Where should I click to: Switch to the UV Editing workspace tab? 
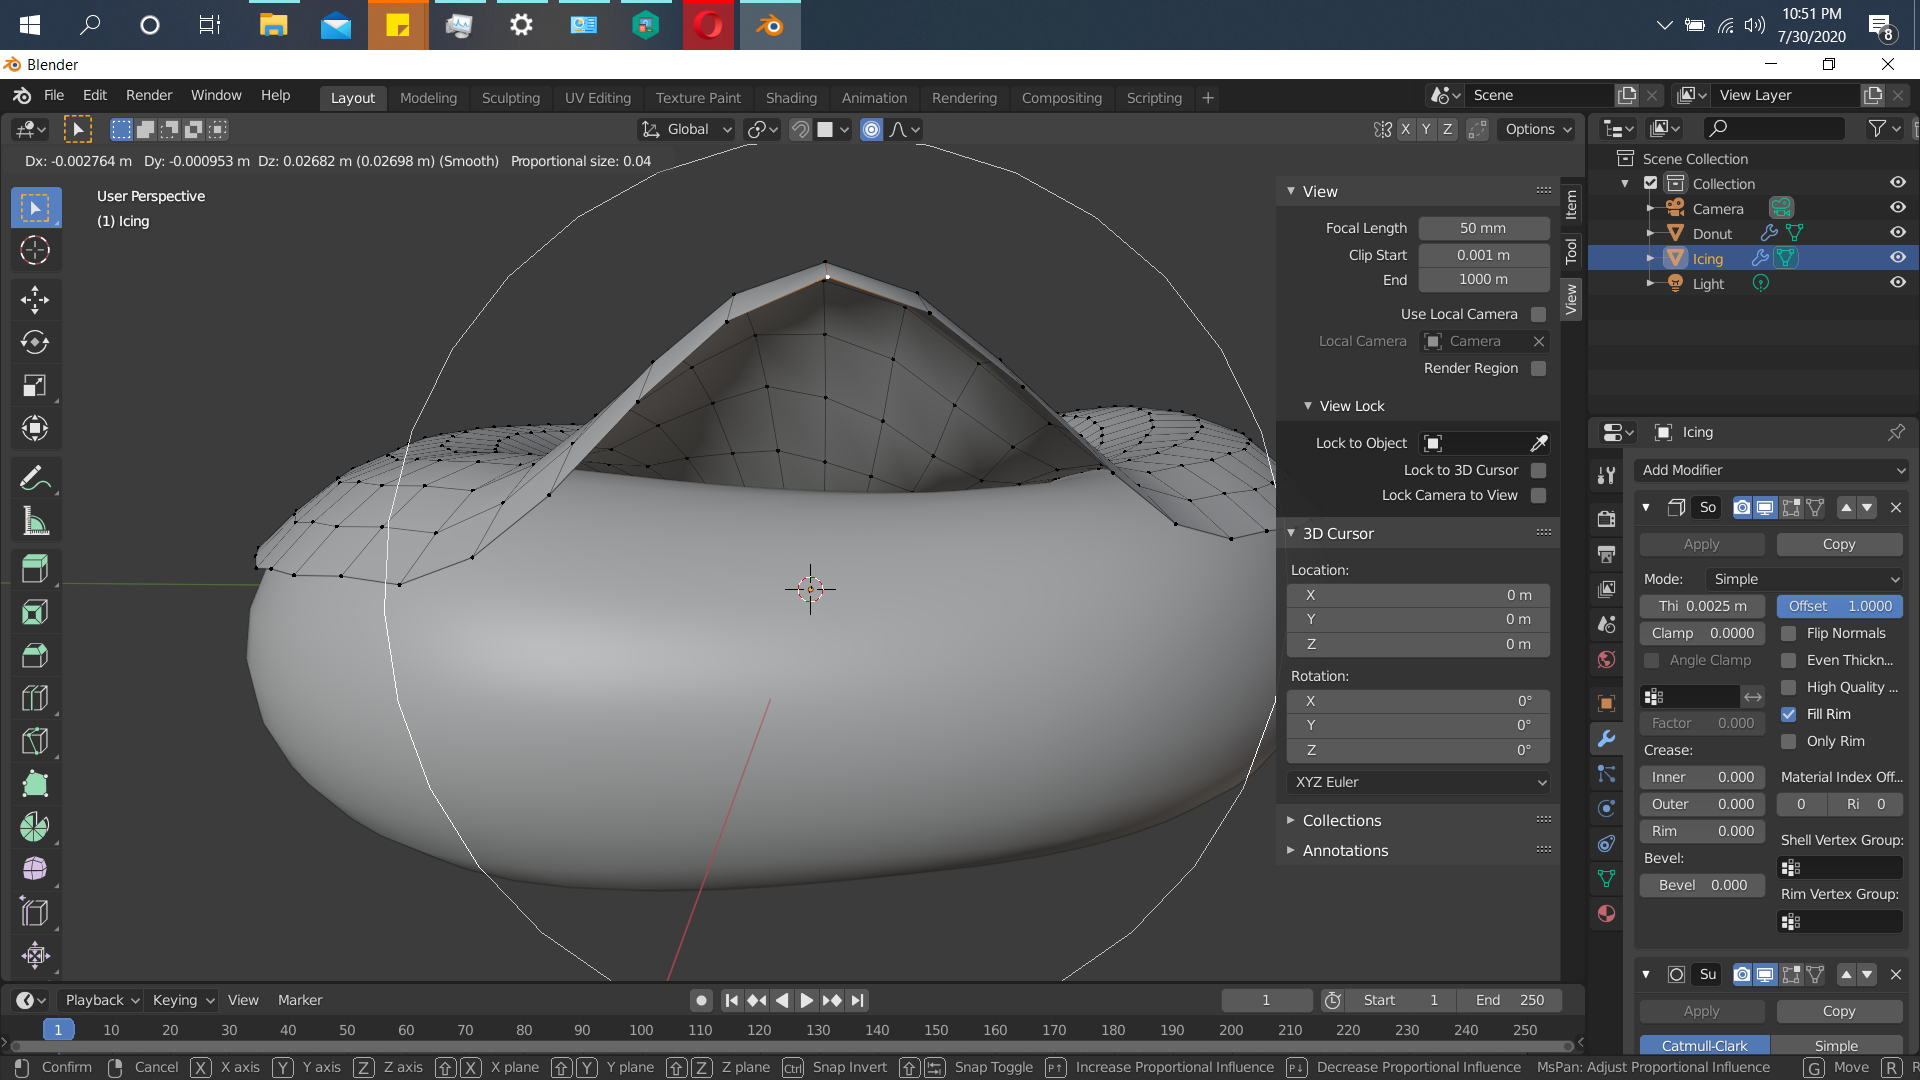[598, 98]
